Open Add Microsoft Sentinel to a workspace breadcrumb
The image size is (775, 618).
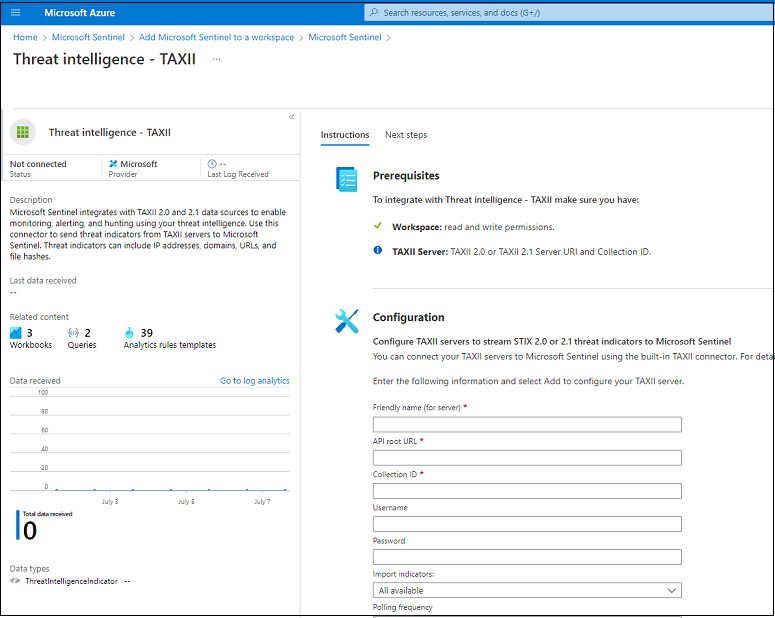pos(216,37)
